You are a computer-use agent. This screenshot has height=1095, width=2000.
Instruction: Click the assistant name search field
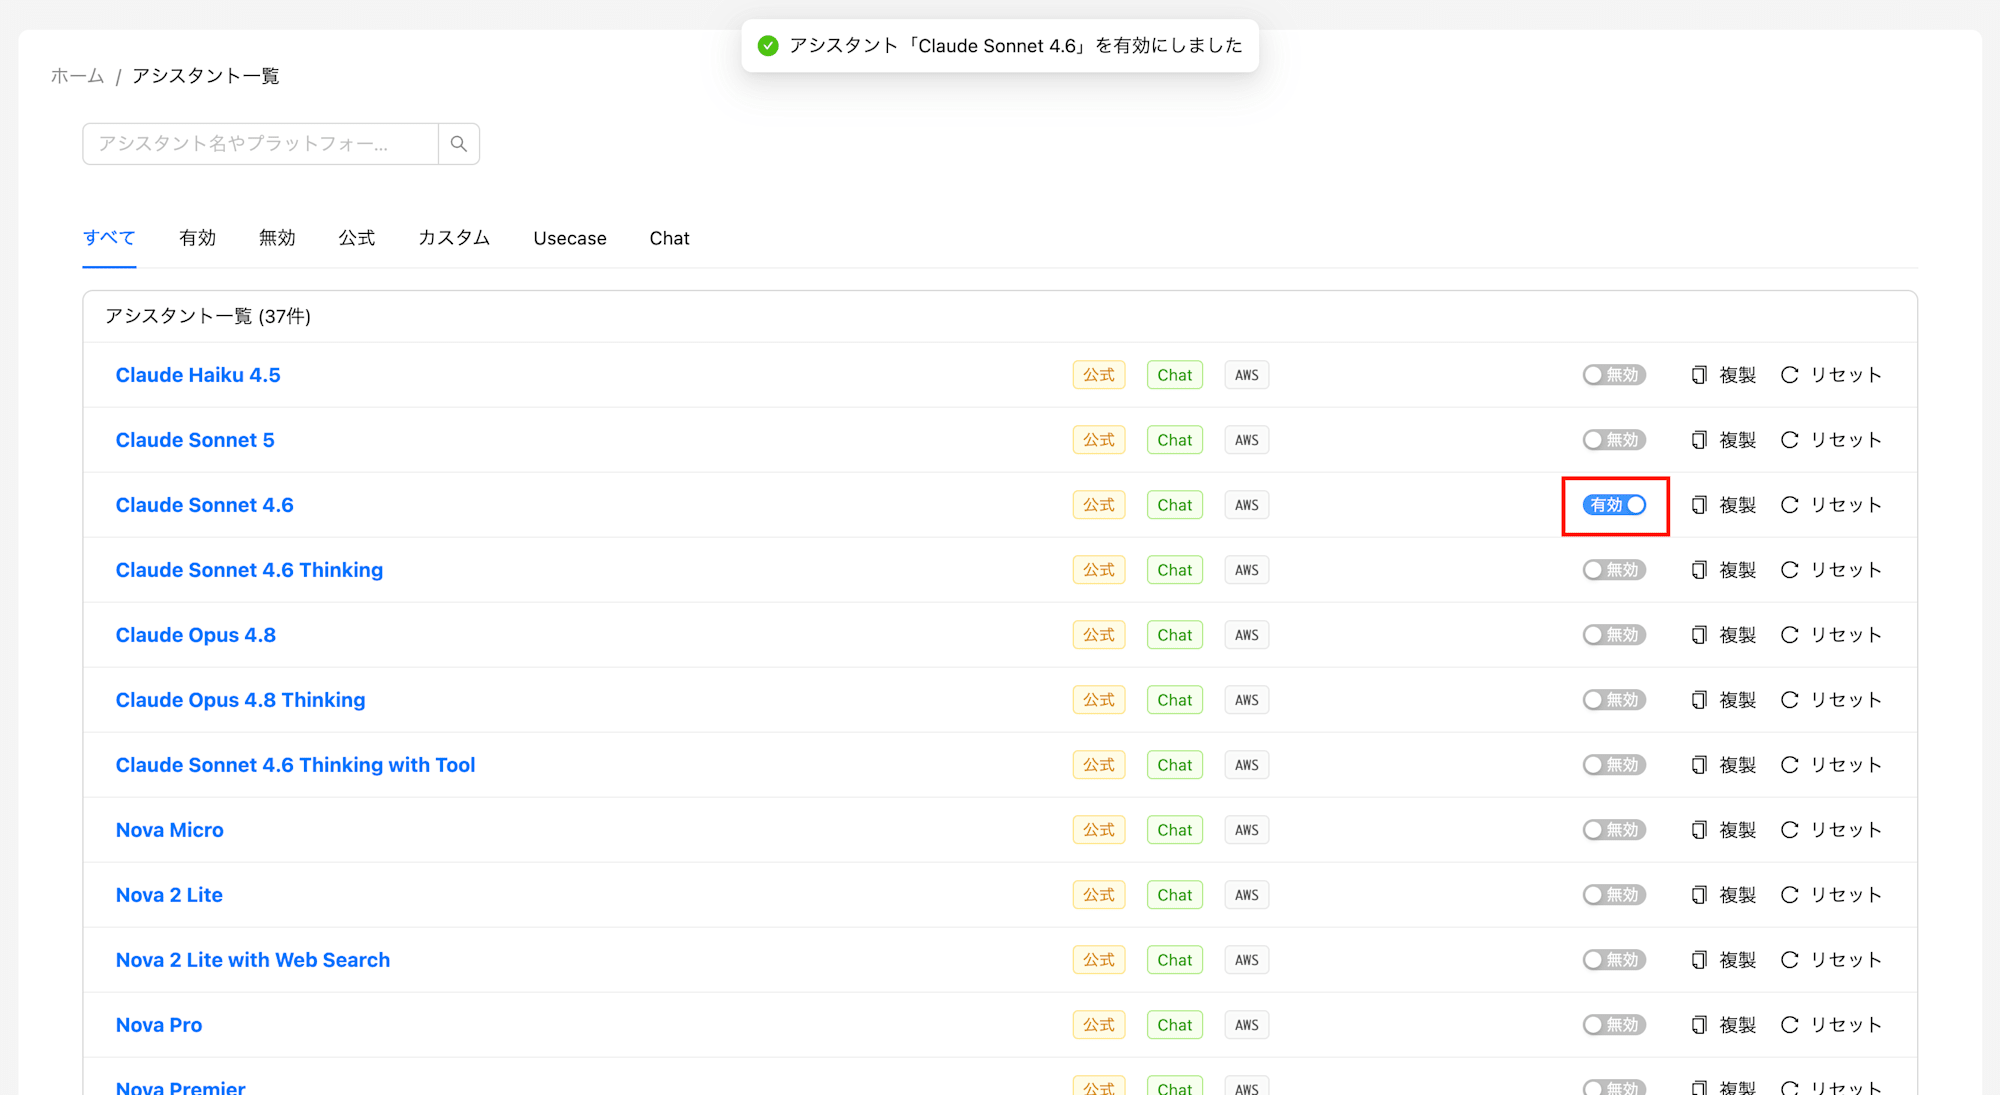click(260, 144)
